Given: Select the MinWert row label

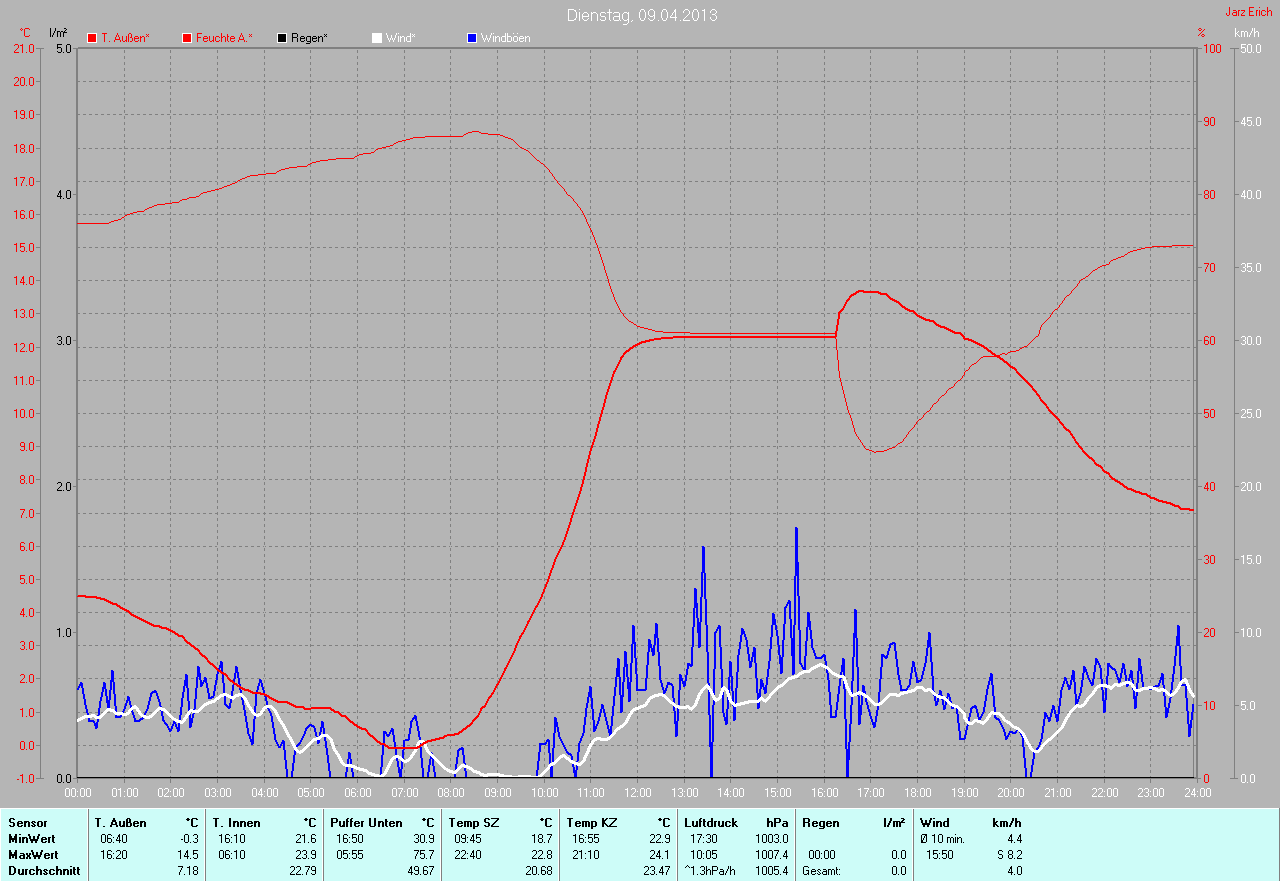Looking at the screenshot, I should pos(32,839).
